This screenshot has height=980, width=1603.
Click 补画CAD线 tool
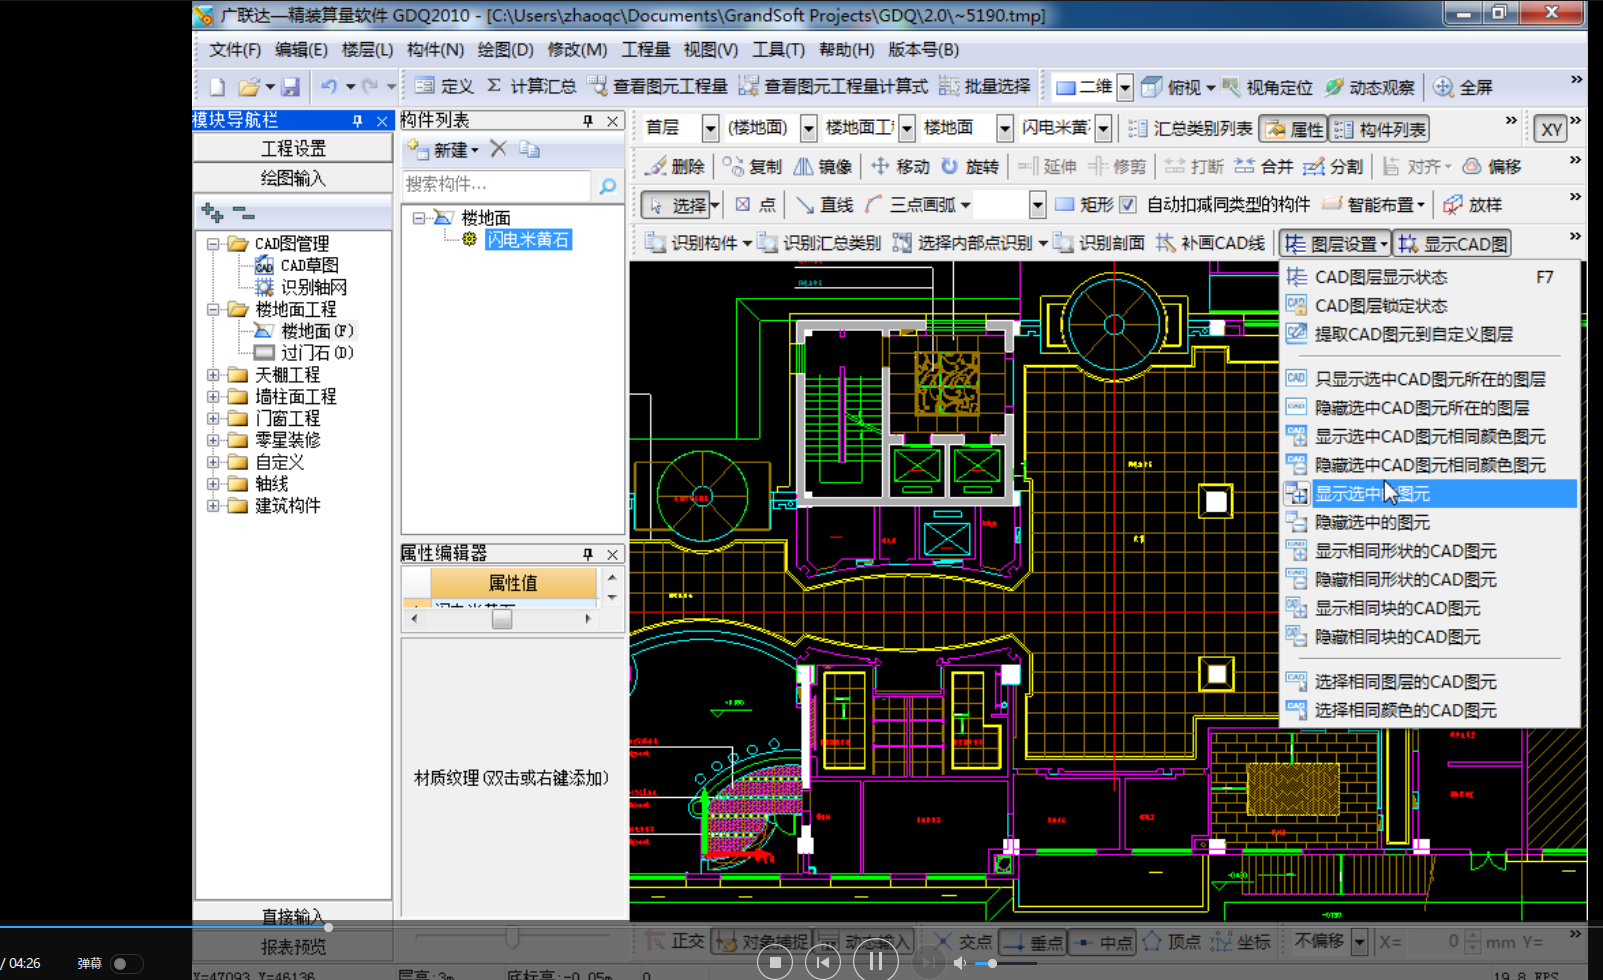(1210, 243)
